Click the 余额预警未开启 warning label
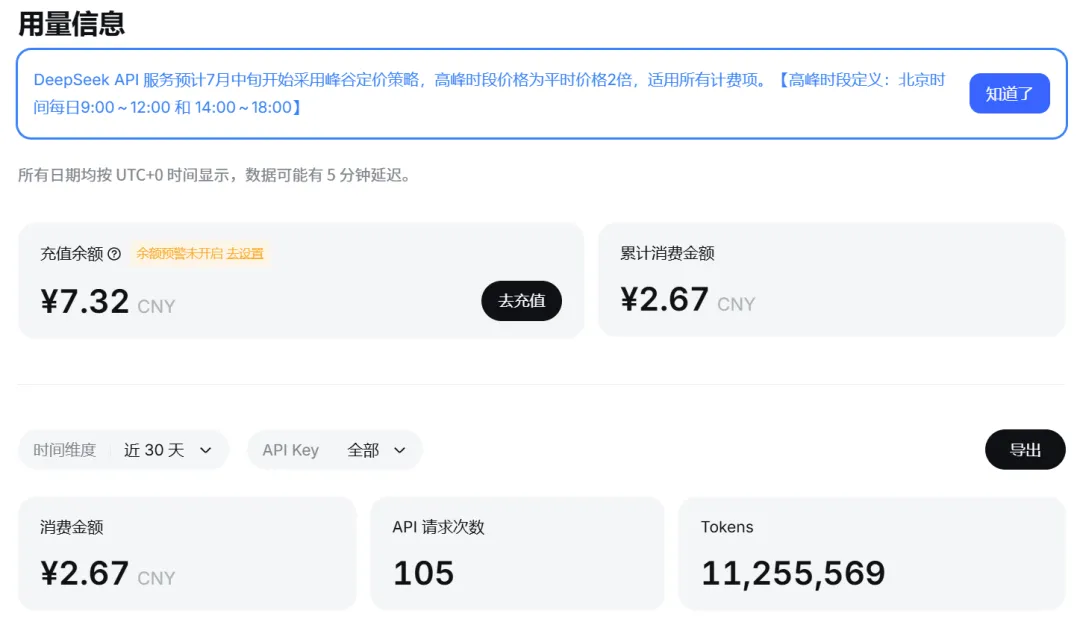Viewport: 1080px width, 622px height. [x=180, y=253]
